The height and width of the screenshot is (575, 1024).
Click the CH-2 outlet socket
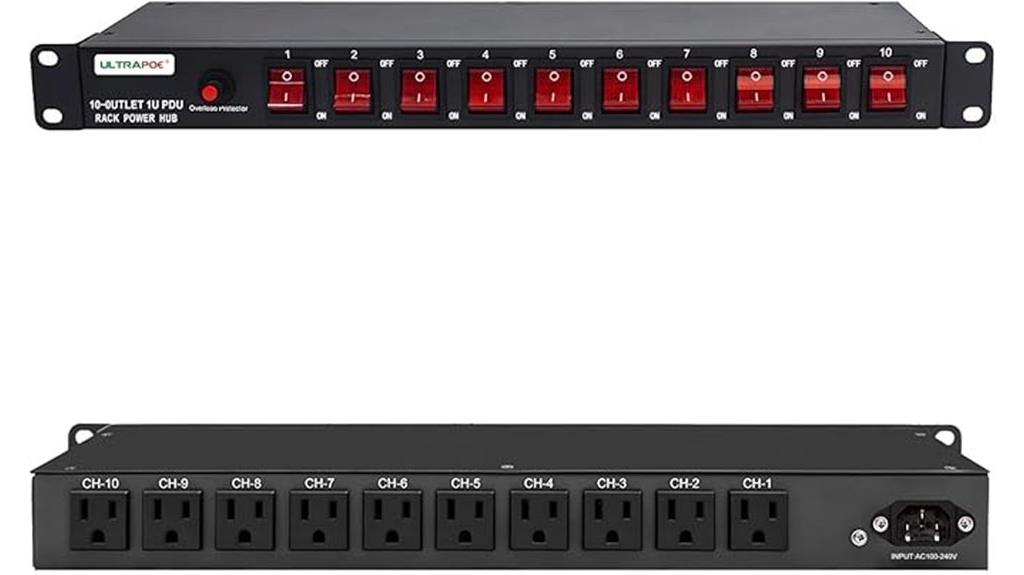[x=685, y=521]
